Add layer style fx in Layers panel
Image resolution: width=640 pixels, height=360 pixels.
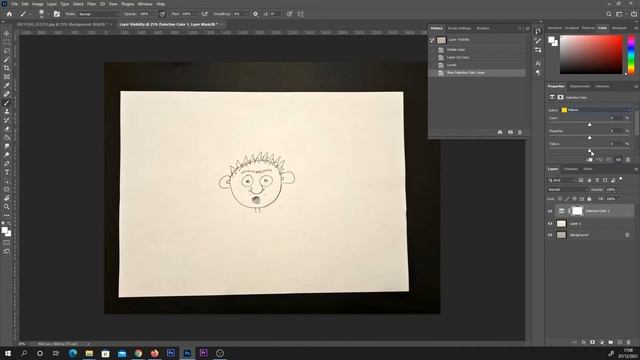(x=584, y=342)
